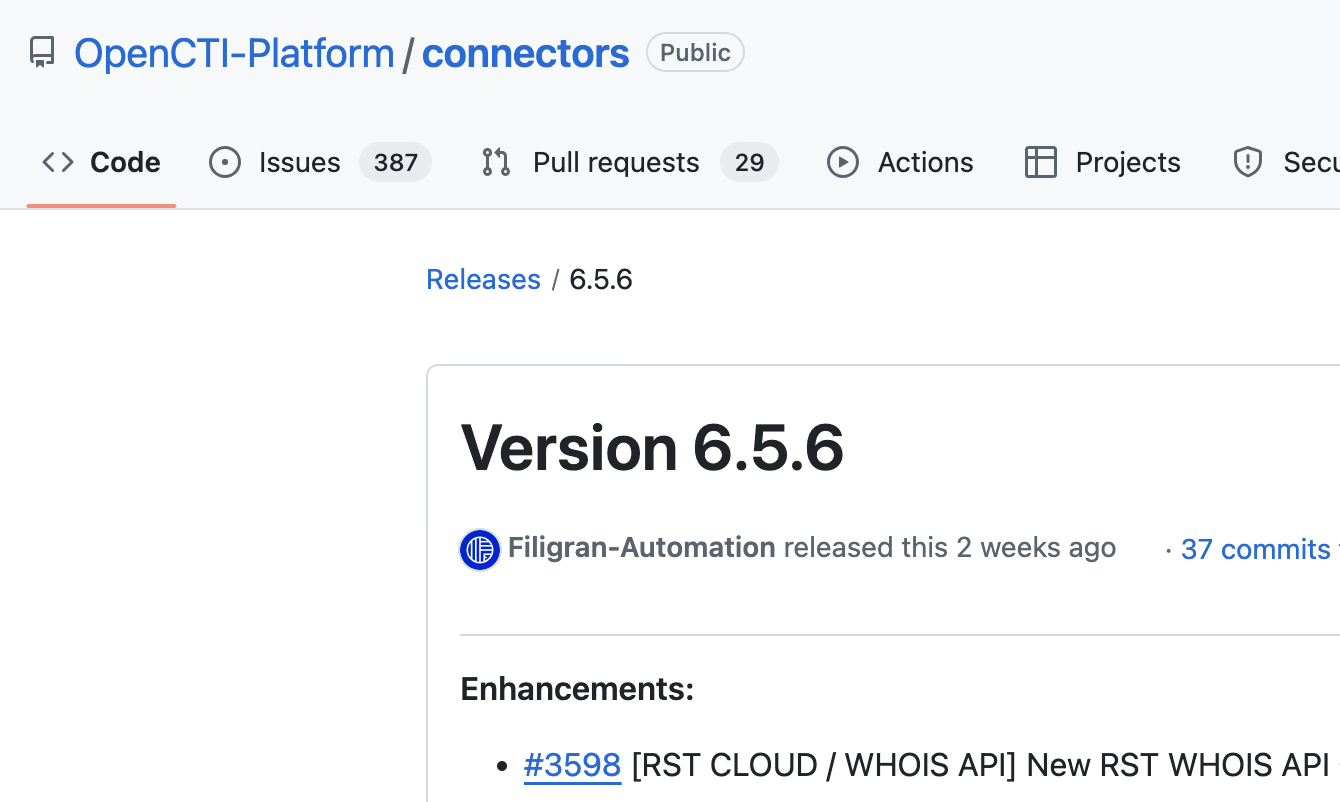The height and width of the screenshot is (802, 1340).
Task: Open the connectors repository link
Action: (x=525, y=52)
